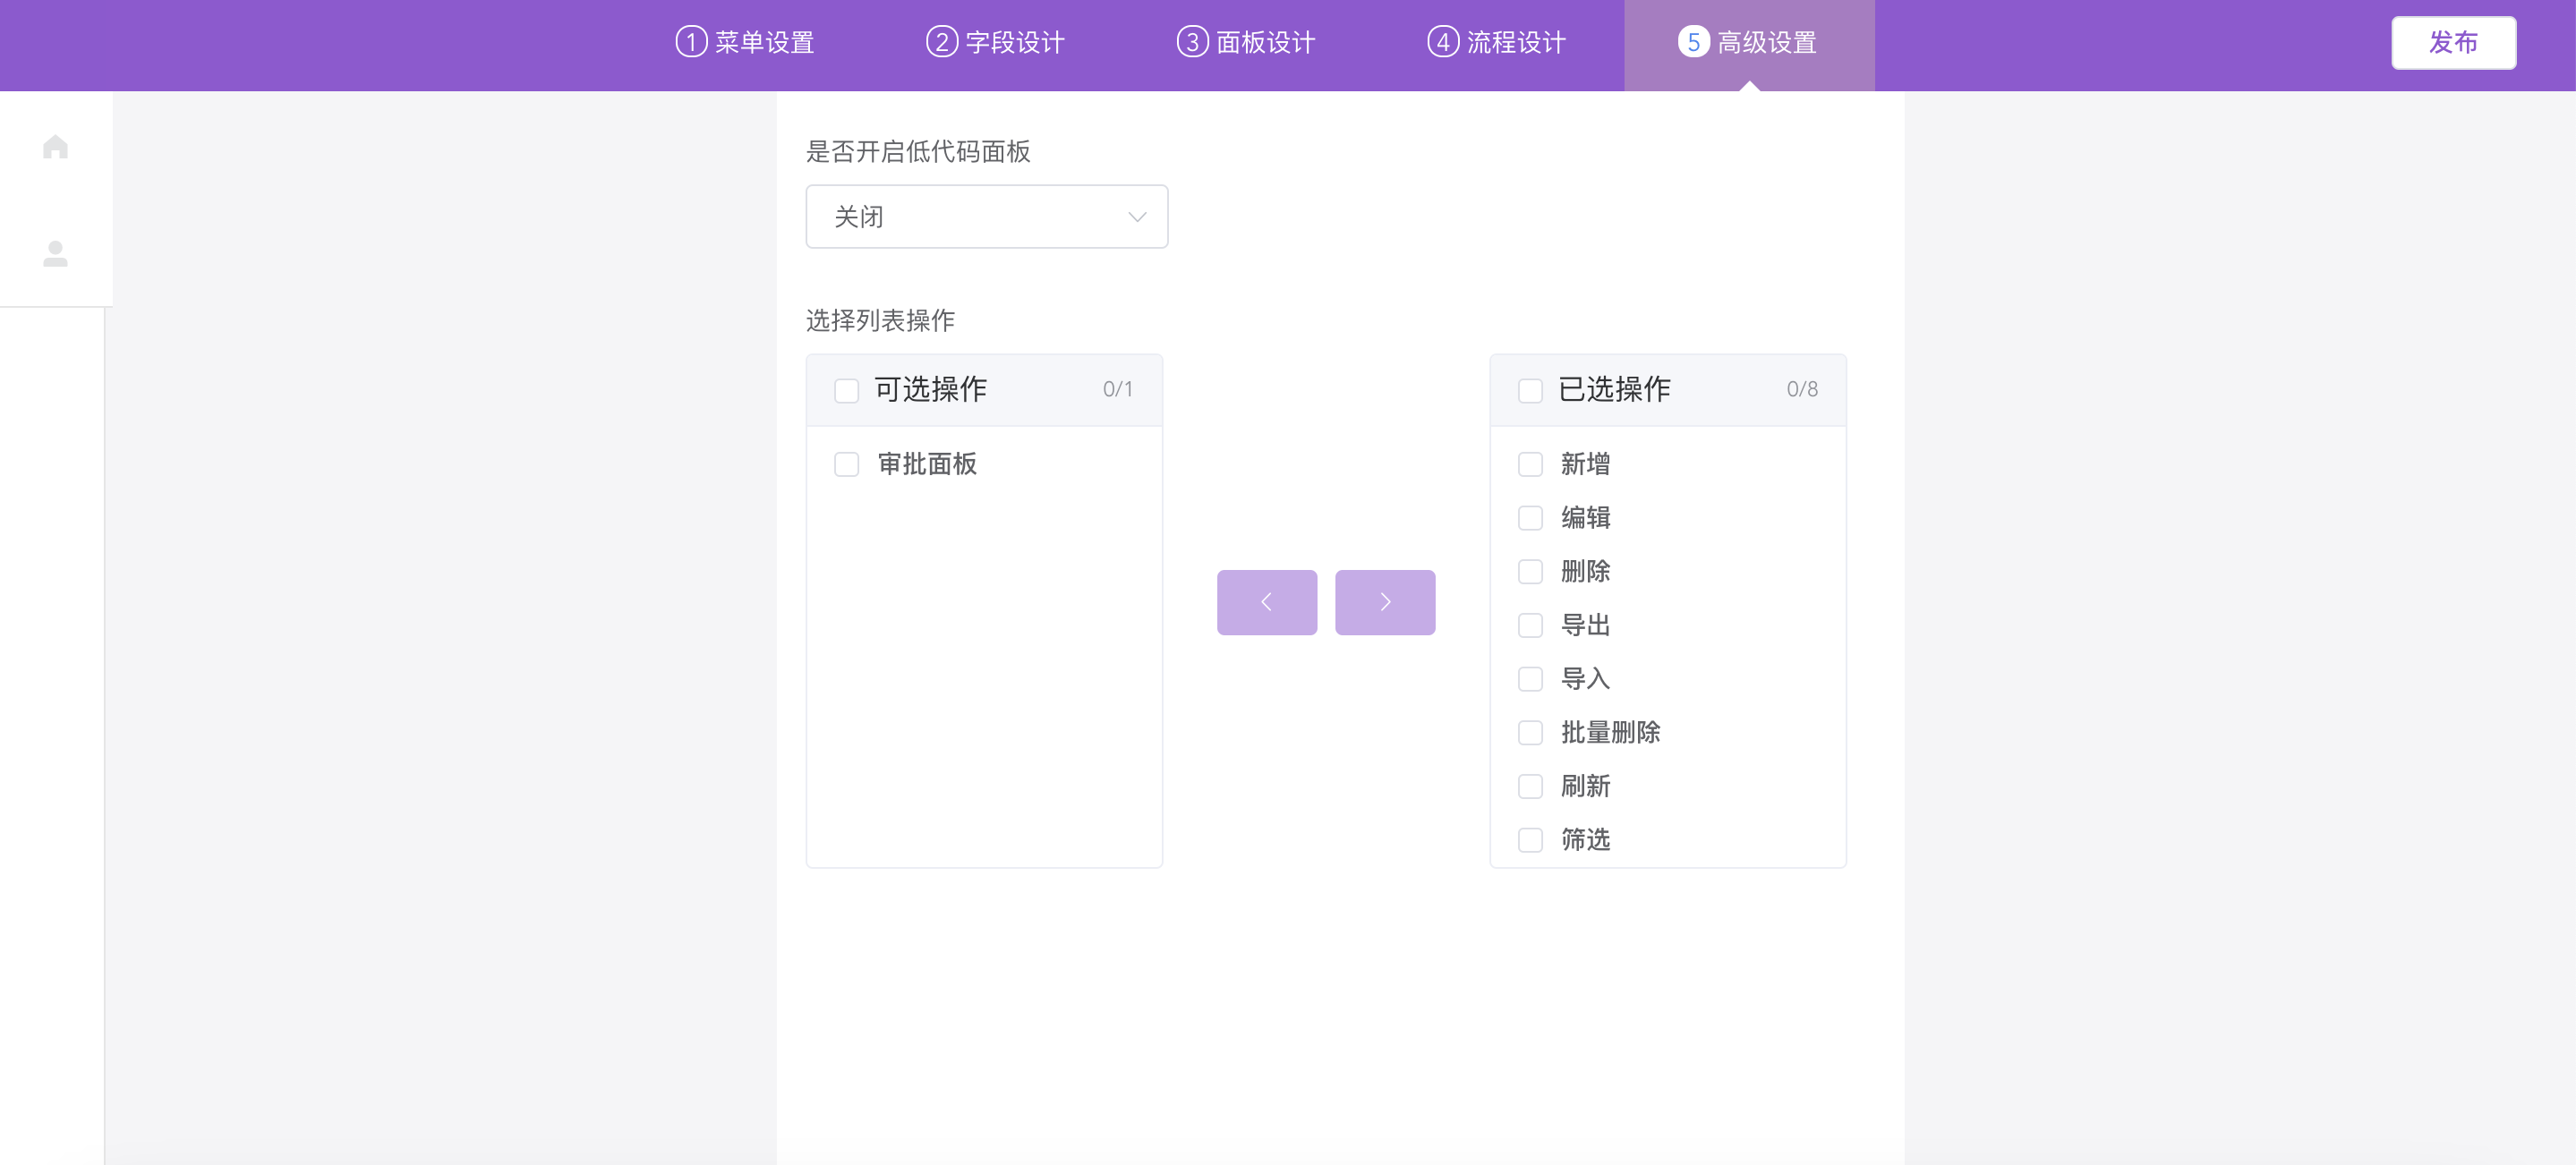Click the 0/1 count in 可选操作 header
The width and height of the screenshot is (2576, 1165).
1118,389
